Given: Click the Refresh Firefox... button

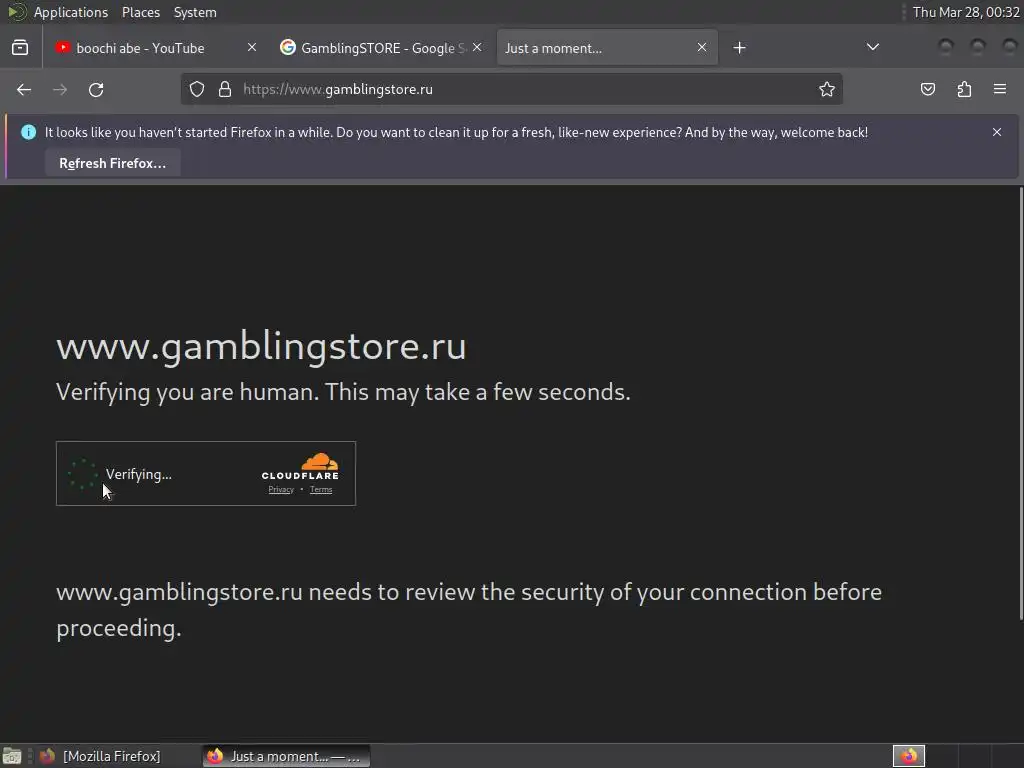Looking at the screenshot, I should (x=112, y=163).
